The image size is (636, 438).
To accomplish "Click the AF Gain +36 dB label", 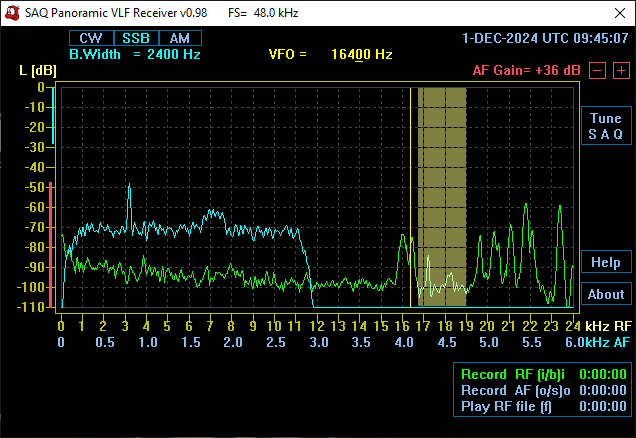I will (527, 71).
